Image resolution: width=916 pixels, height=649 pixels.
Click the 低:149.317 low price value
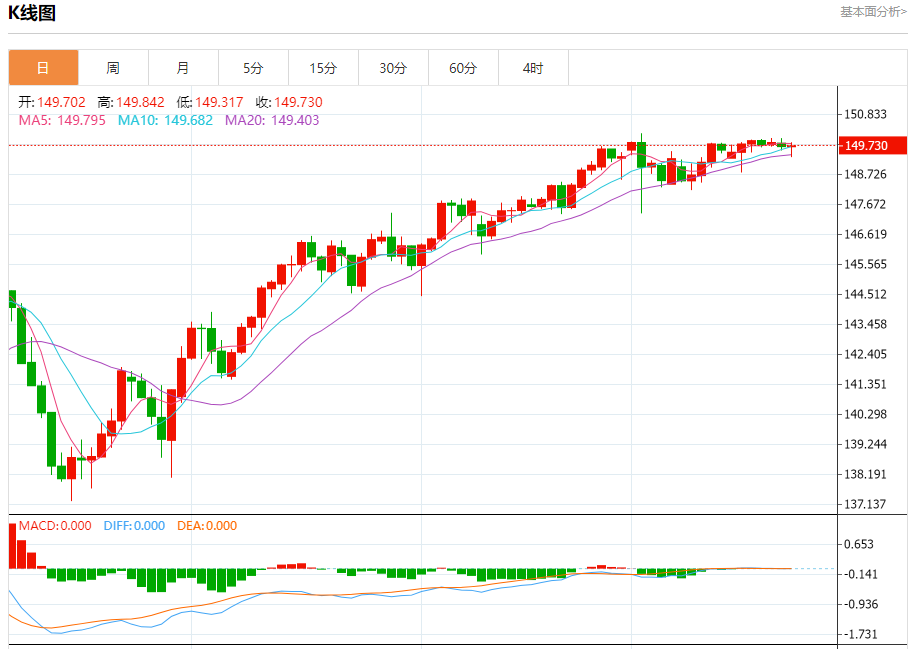click(210, 102)
